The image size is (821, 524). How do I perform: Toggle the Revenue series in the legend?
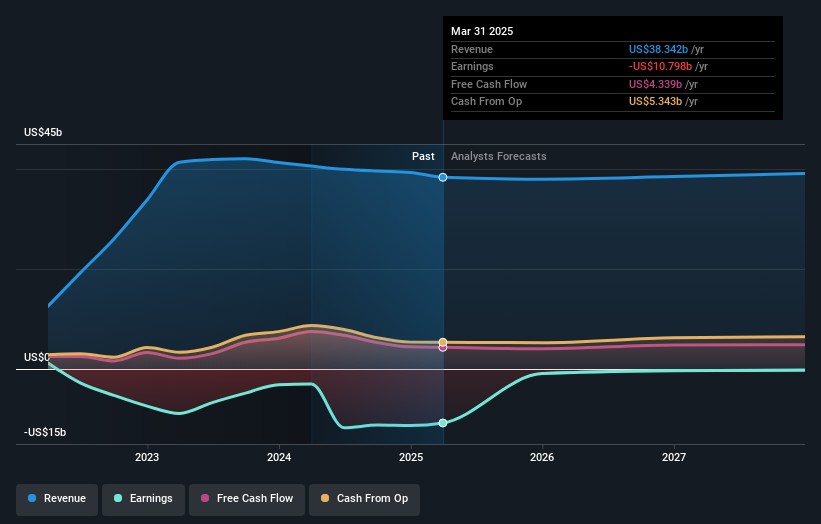pyautogui.click(x=57, y=498)
